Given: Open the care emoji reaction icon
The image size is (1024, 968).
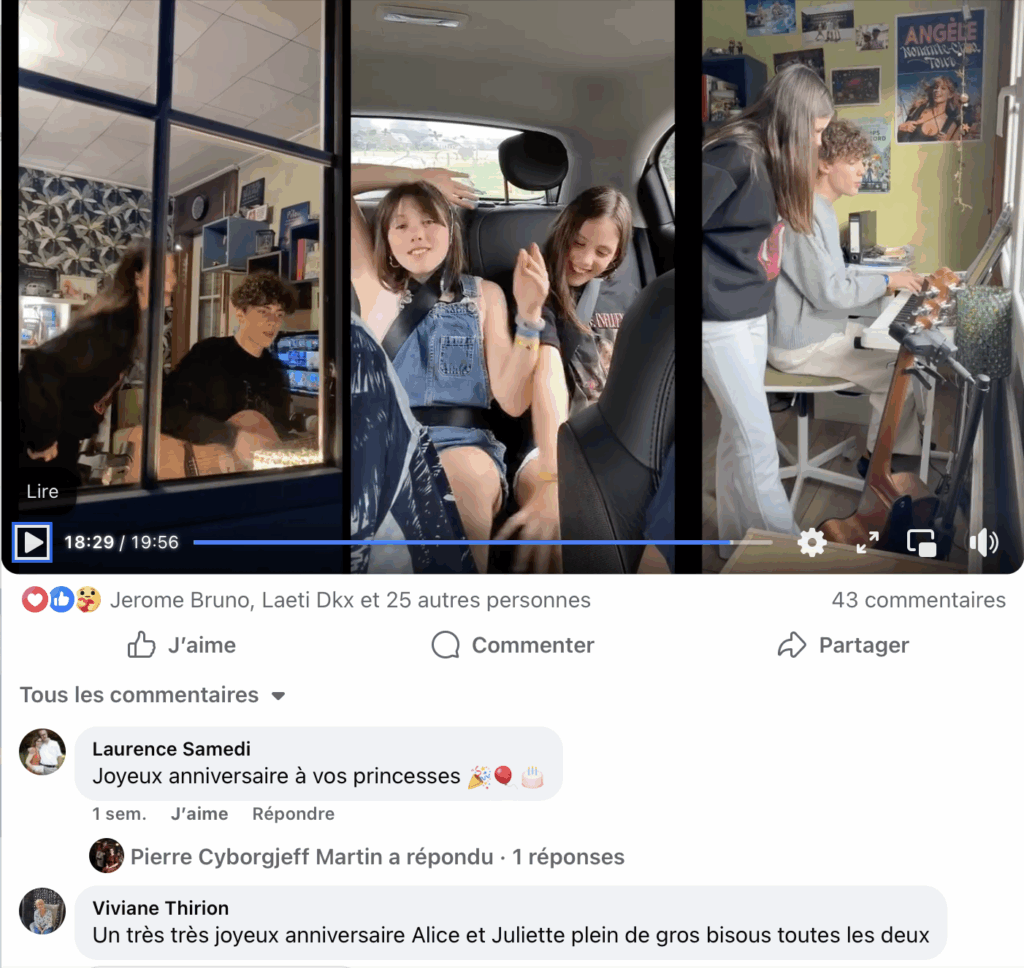Looking at the screenshot, I should pyautogui.click(x=88, y=600).
